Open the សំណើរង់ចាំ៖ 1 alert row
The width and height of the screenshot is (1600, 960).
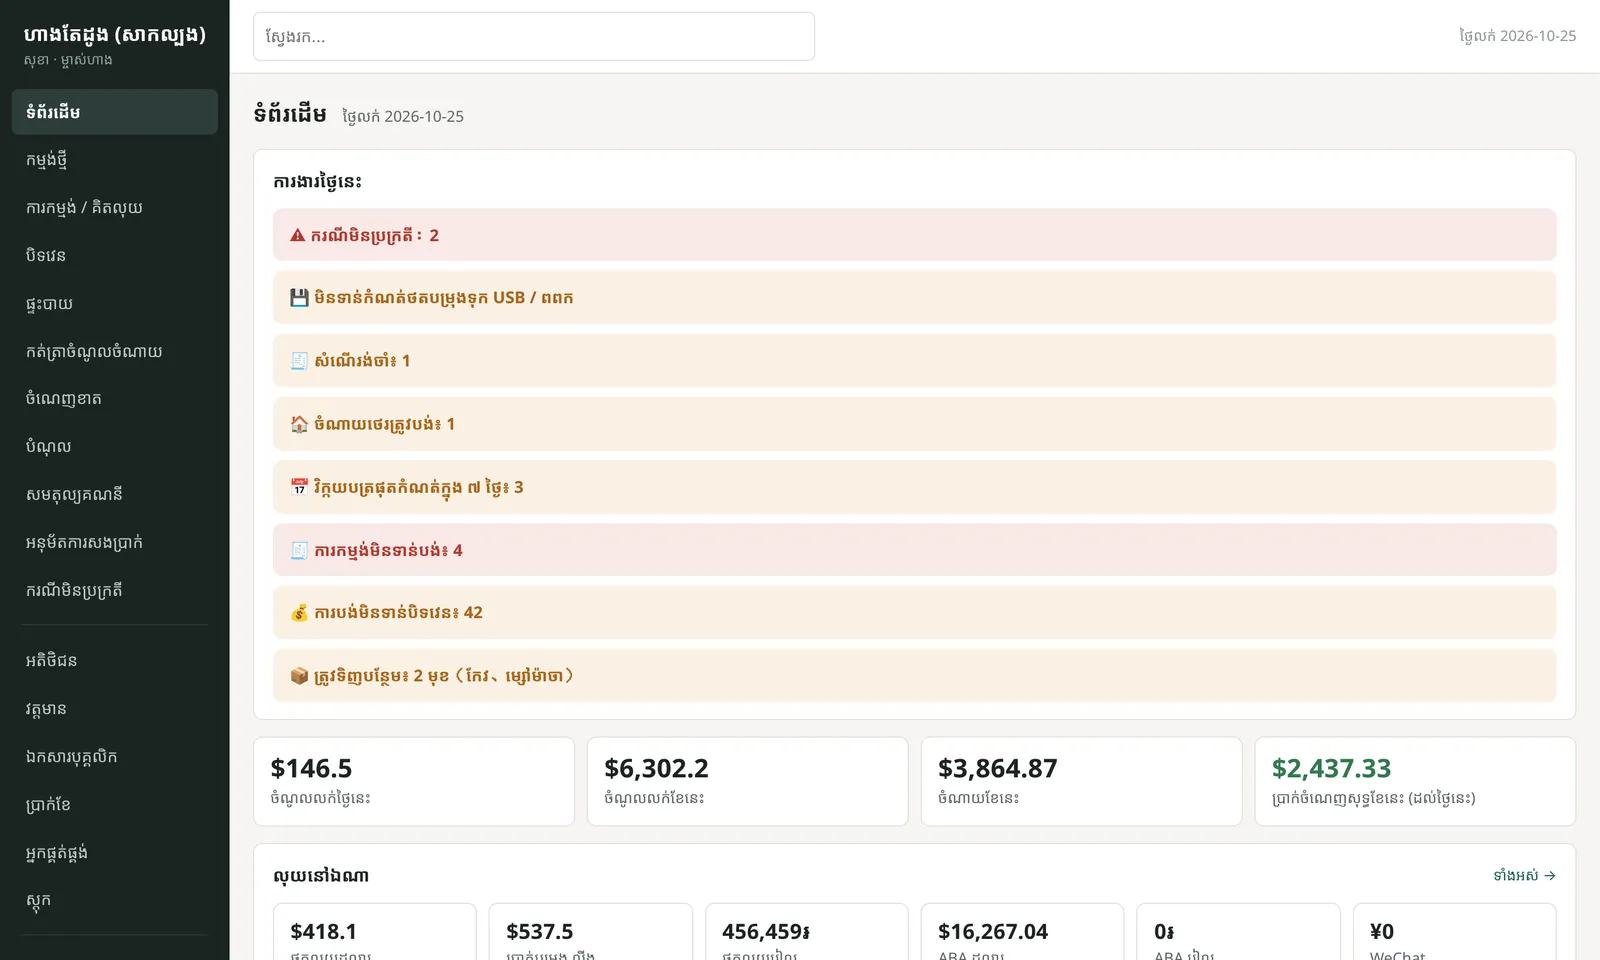[914, 361]
